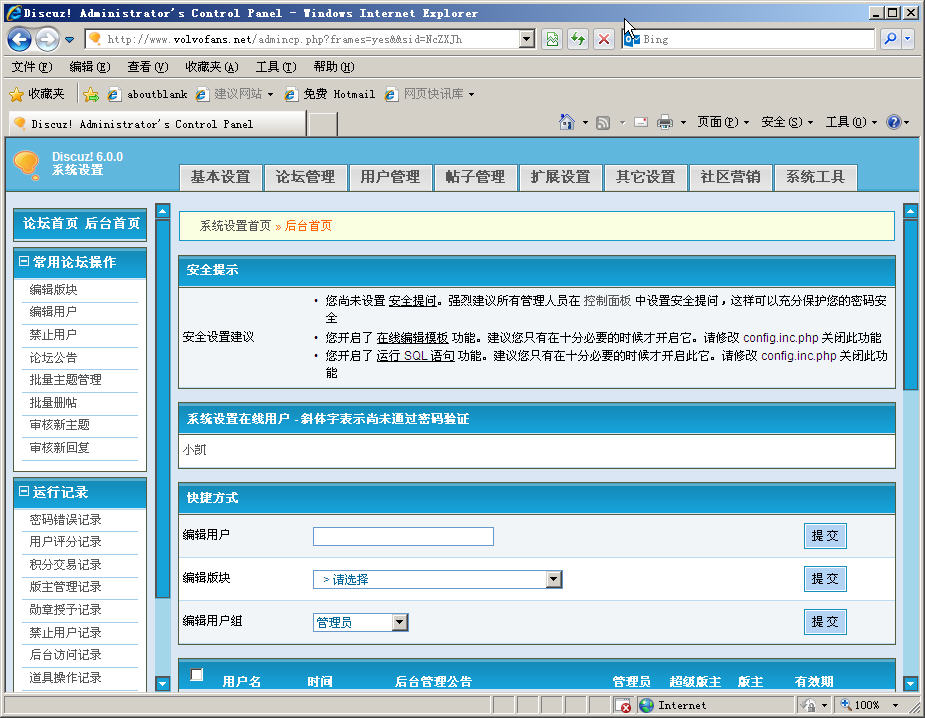Open the 建议网站 favorites item
Image resolution: width=925 pixels, height=718 pixels.
(235, 94)
